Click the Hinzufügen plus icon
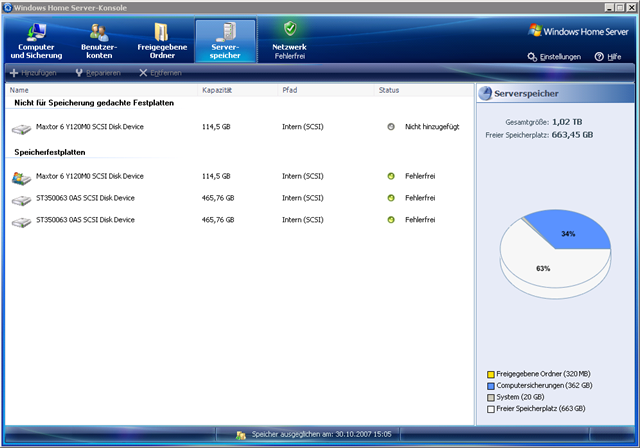 coord(14,73)
